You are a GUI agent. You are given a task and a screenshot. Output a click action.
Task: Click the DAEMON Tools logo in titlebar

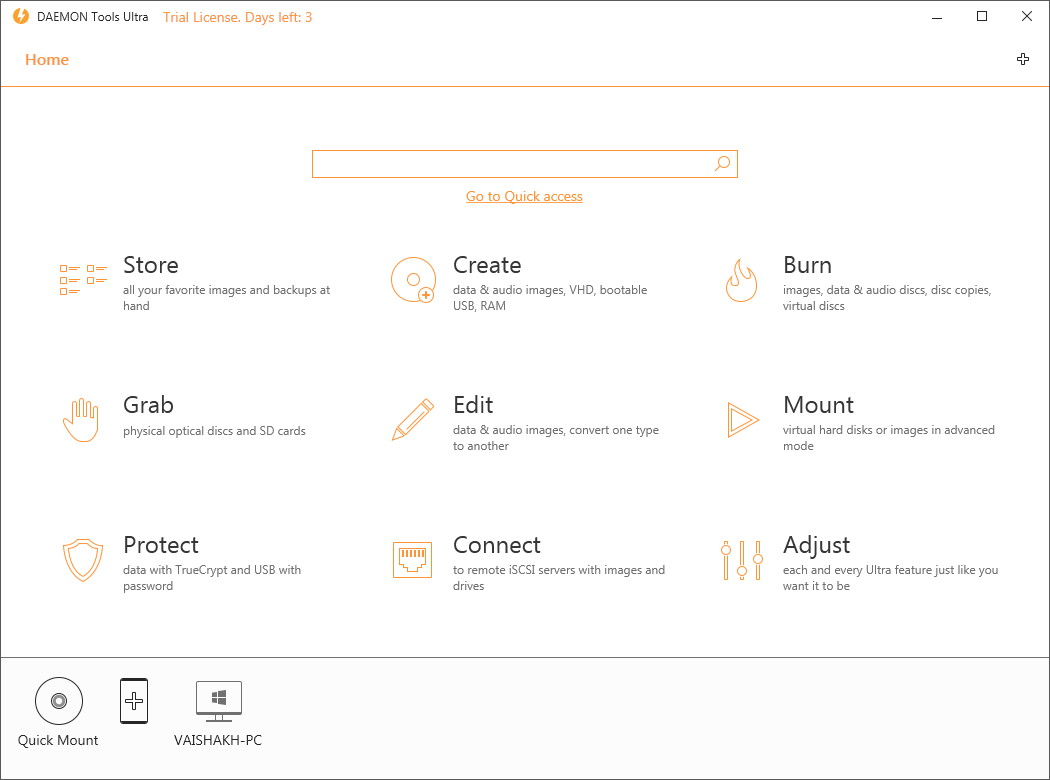point(16,16)
